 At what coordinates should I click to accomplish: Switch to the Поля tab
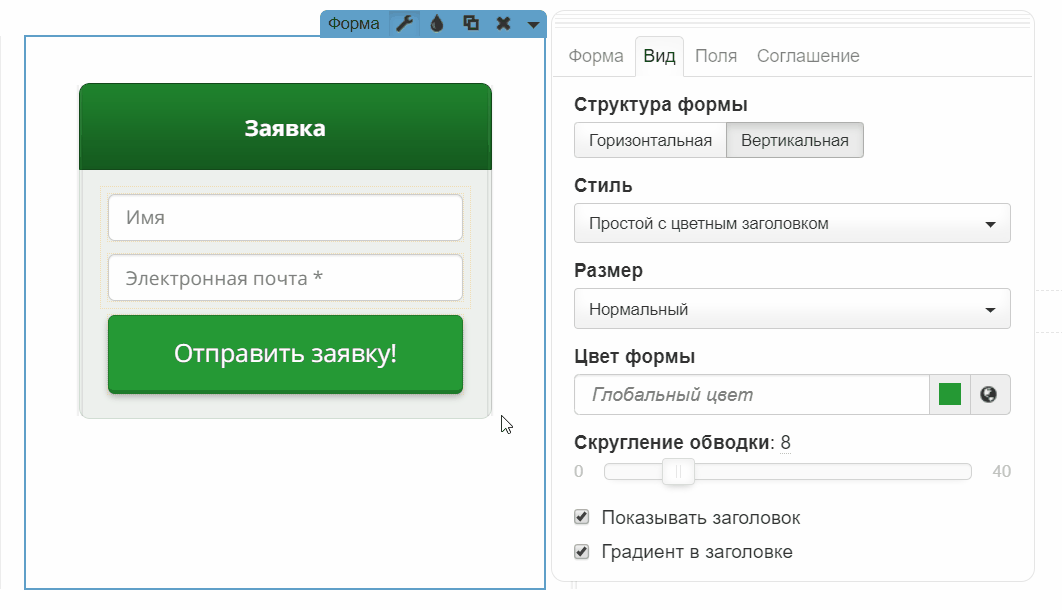(716, 56)
